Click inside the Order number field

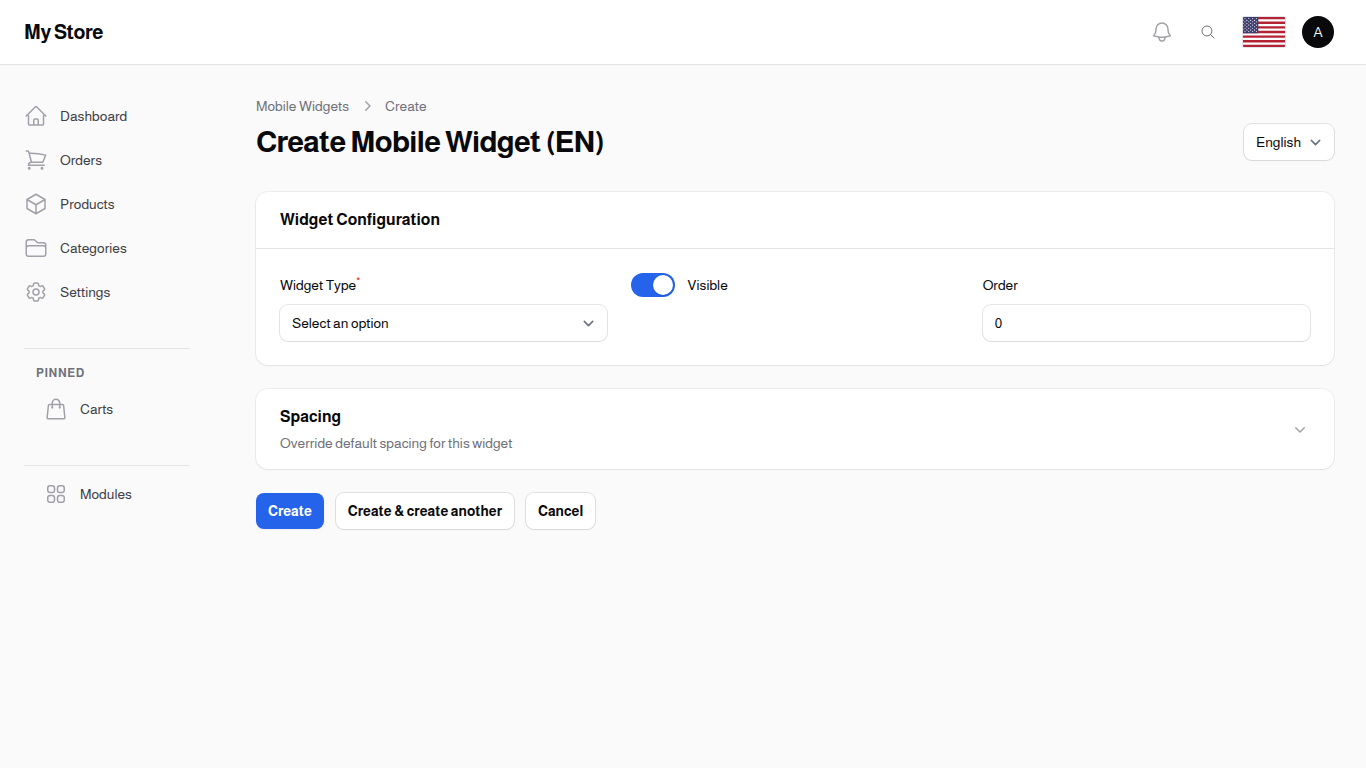coord(1145,323)
